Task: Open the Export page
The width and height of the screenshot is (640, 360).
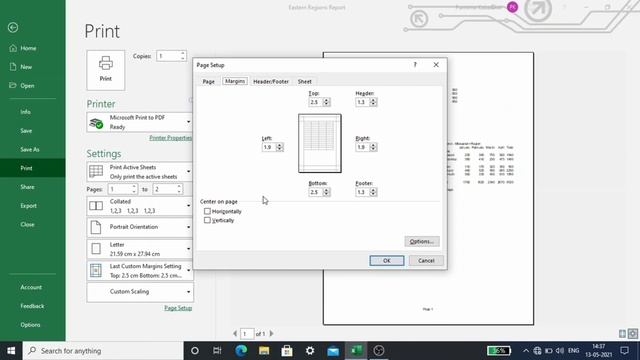Action: click(x=28, y=206)
